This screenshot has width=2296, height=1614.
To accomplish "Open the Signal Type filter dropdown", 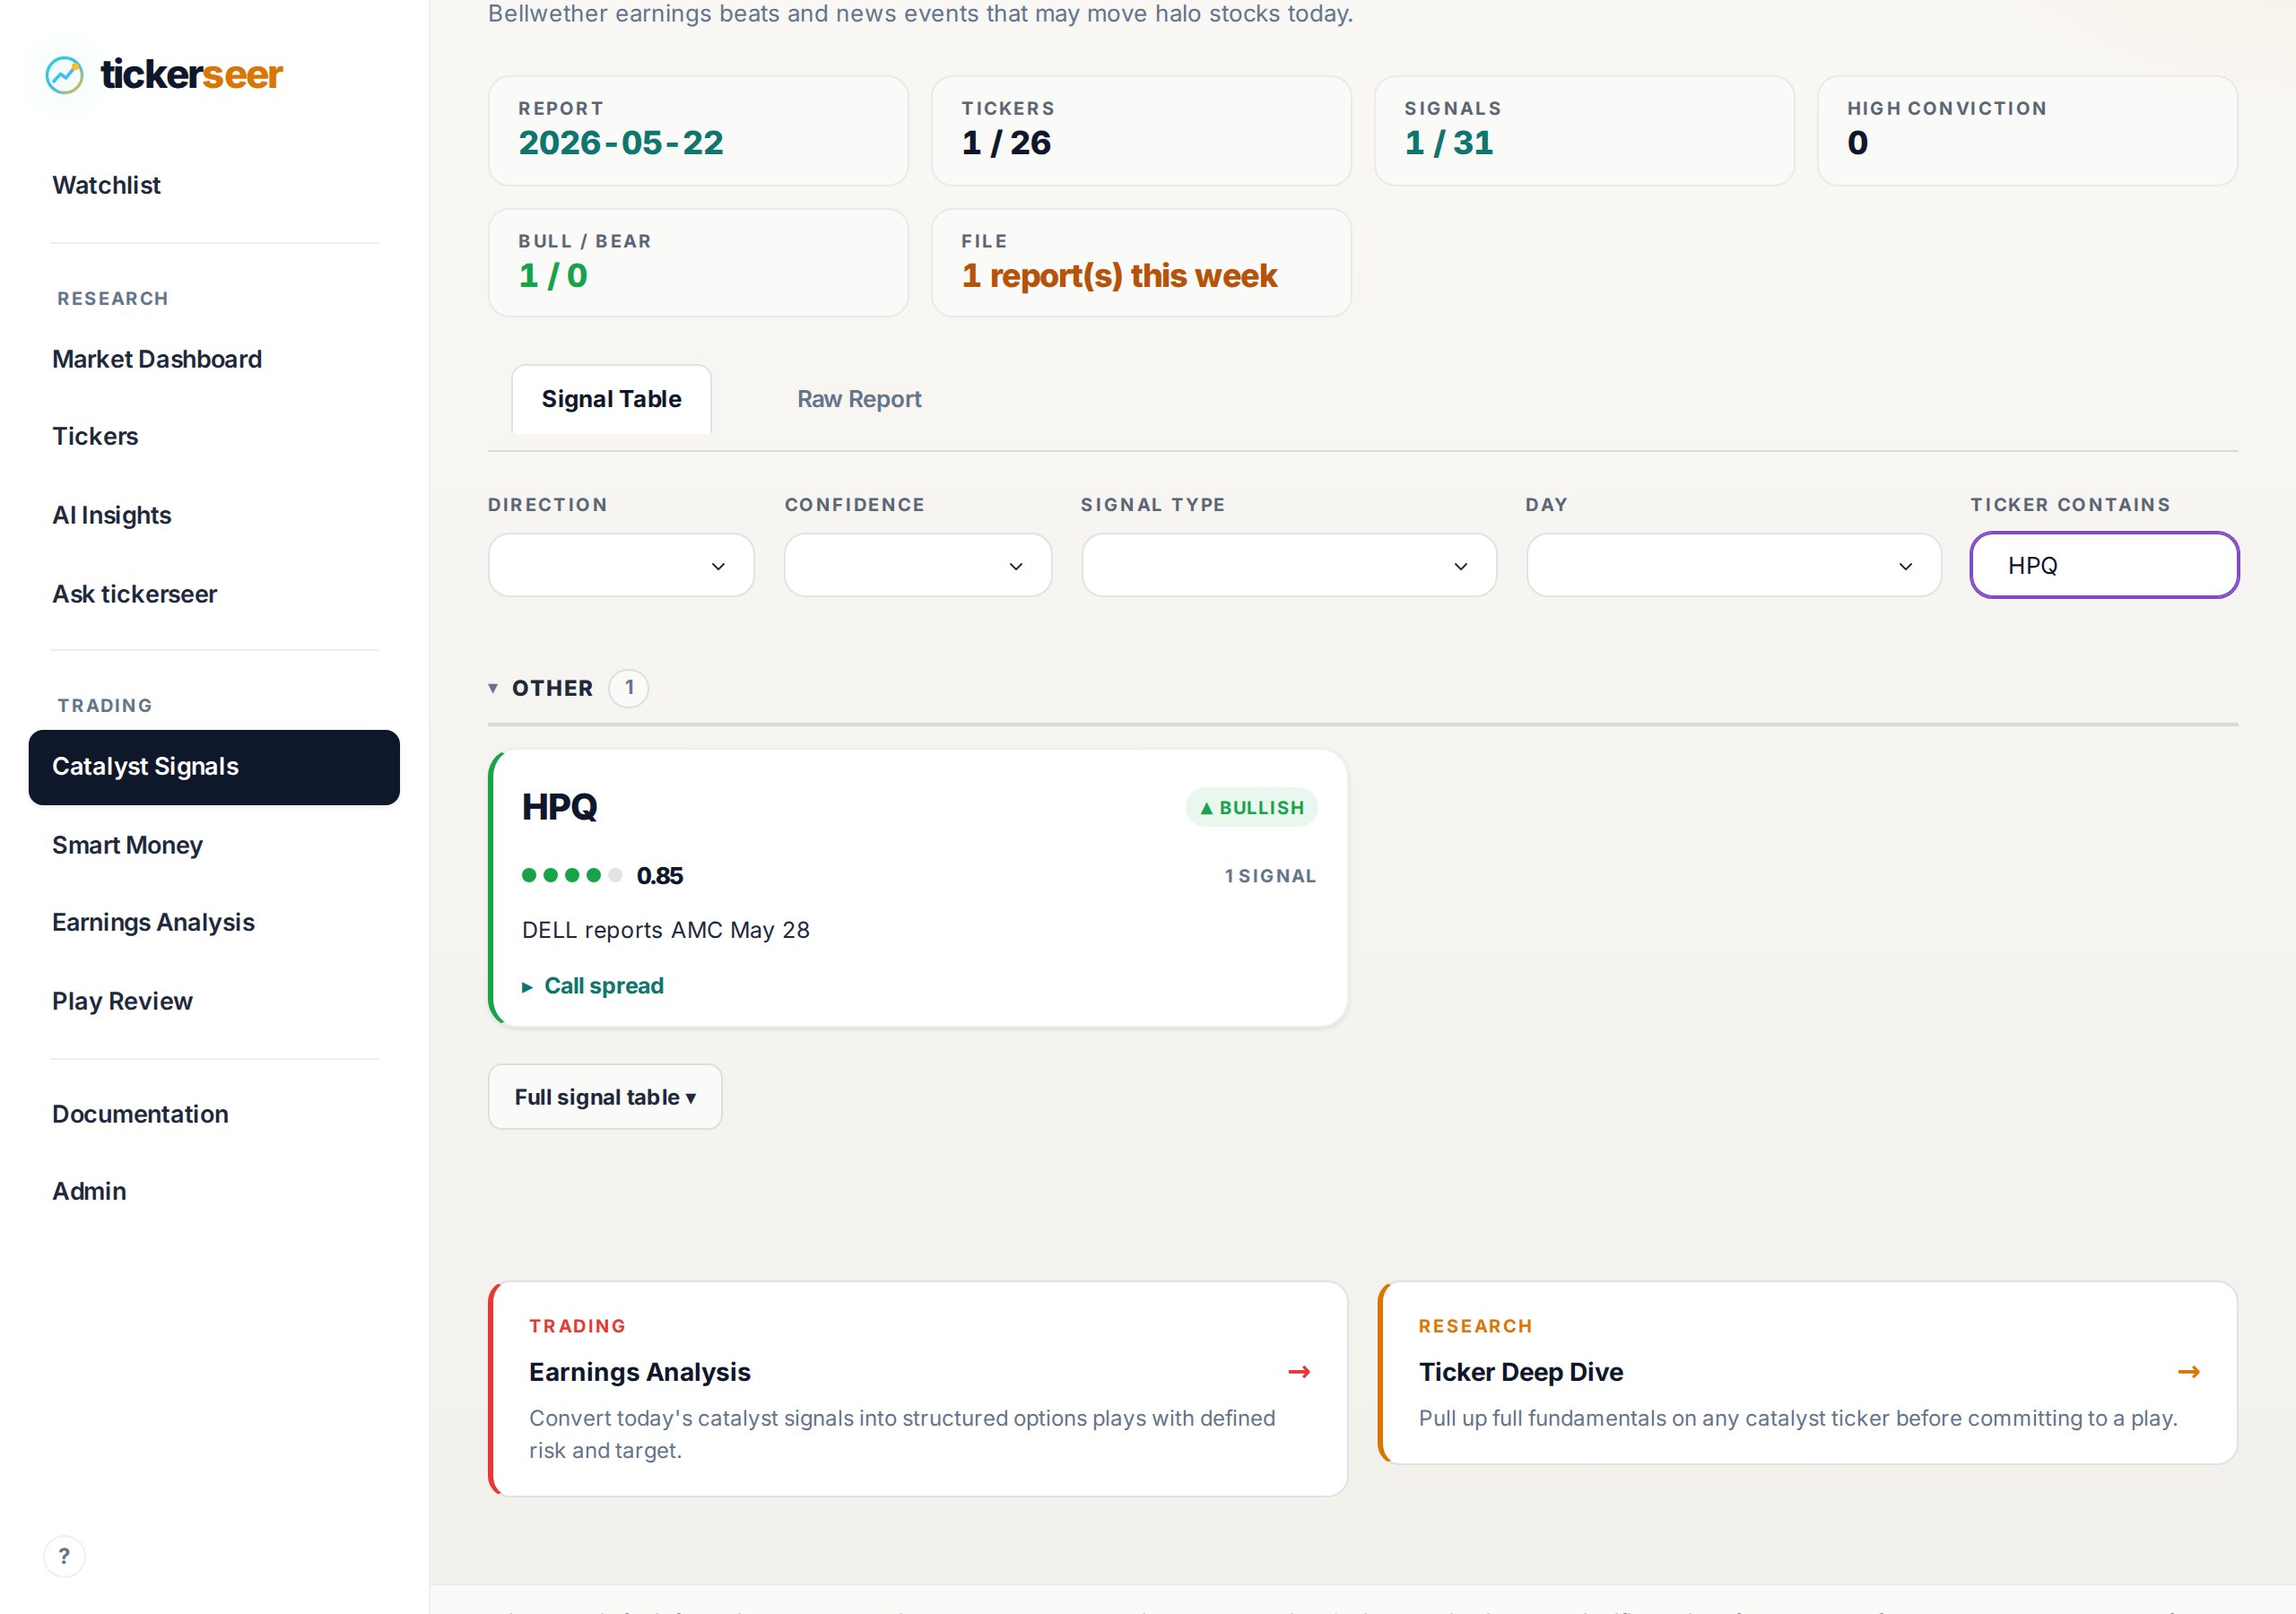I will tap(1289, 565).
